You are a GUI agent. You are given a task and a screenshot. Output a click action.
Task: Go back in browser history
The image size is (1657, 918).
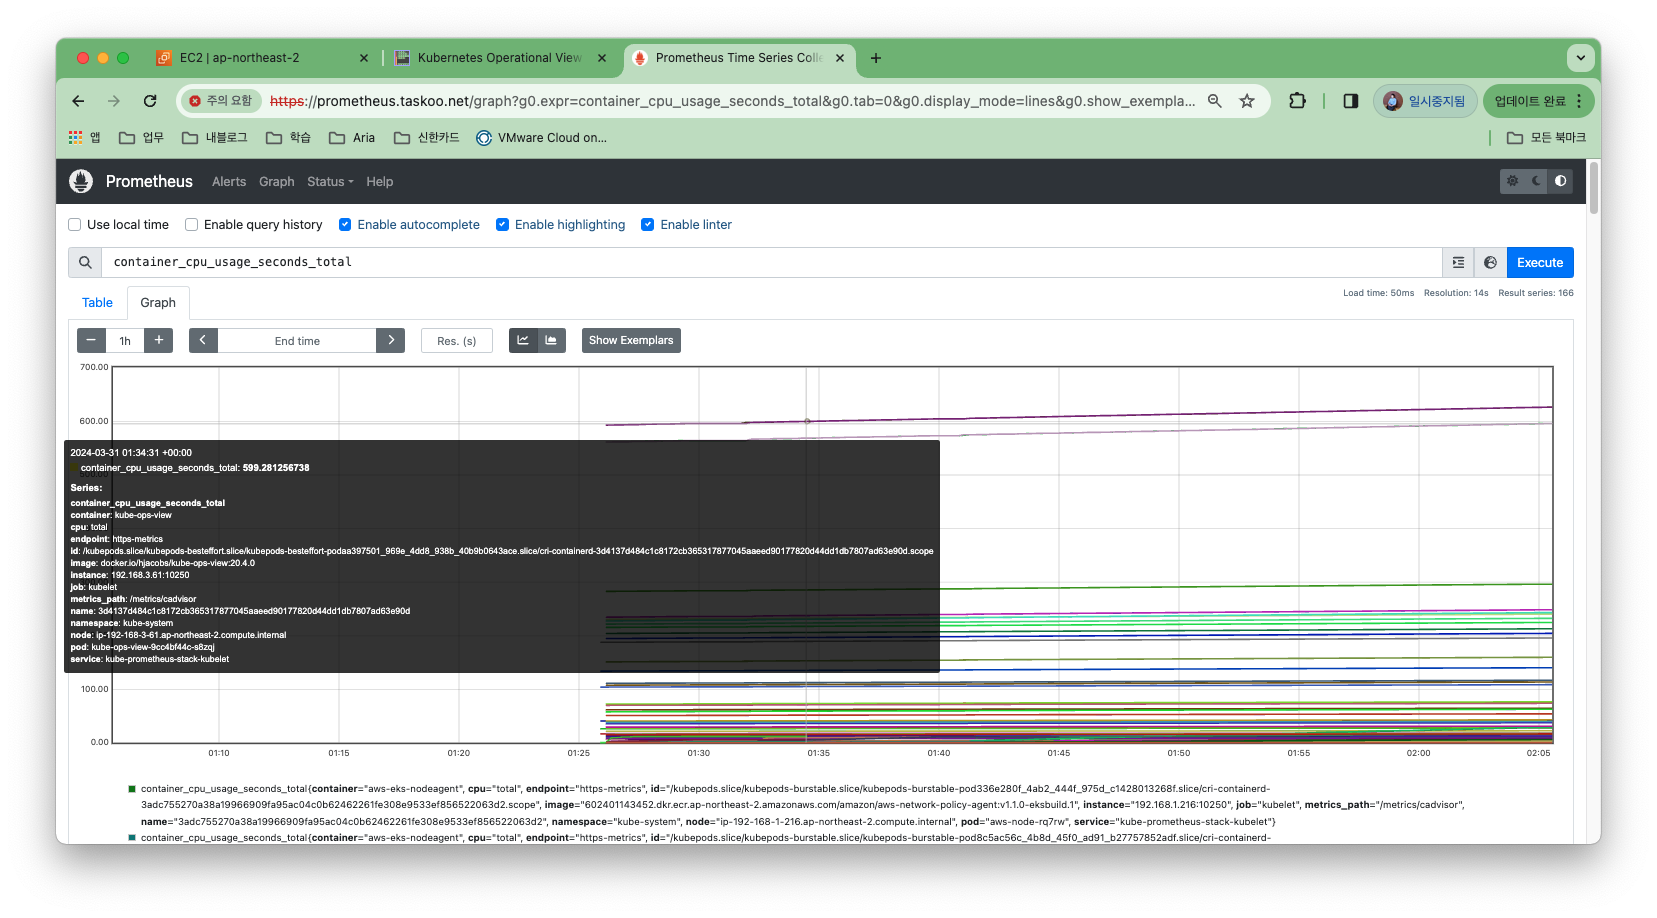78,101
